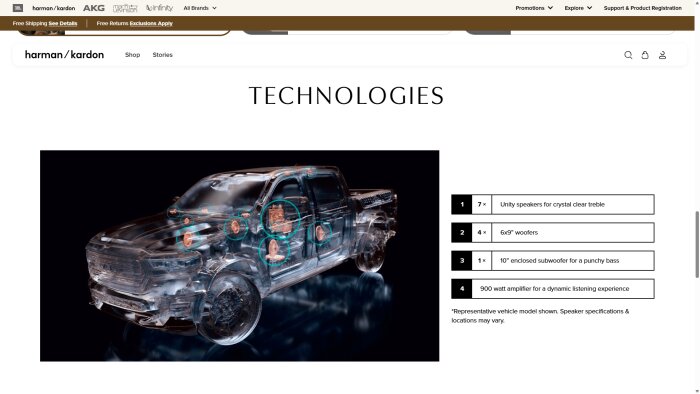Expand the All Brands dropdown

(x=200, y=8)
